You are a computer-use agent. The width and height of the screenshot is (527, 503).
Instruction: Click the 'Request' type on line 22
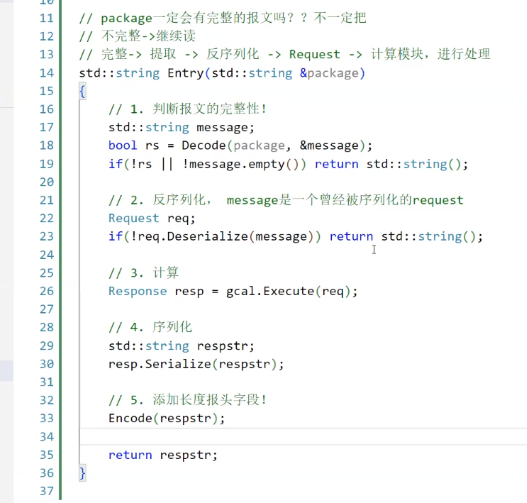pyautogui.click(x=133, y=218)
